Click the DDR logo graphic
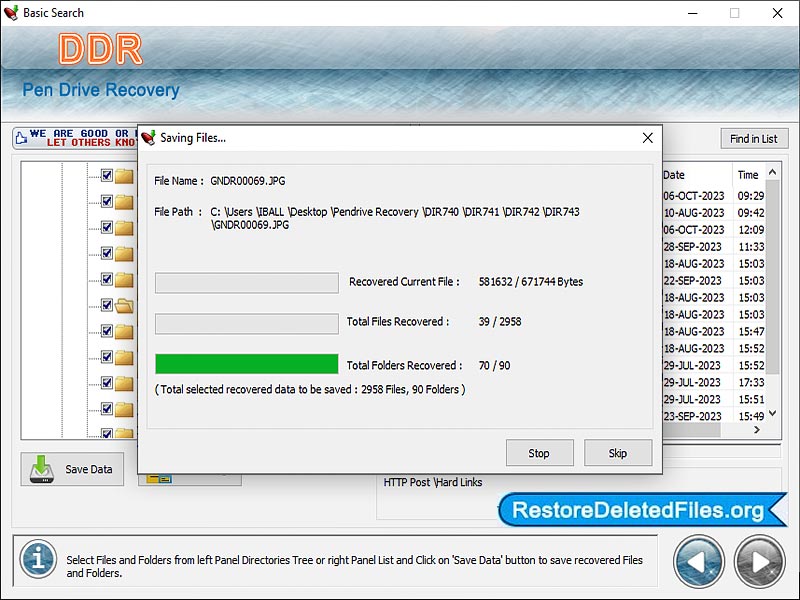800x600 pixels. point(100,45)
